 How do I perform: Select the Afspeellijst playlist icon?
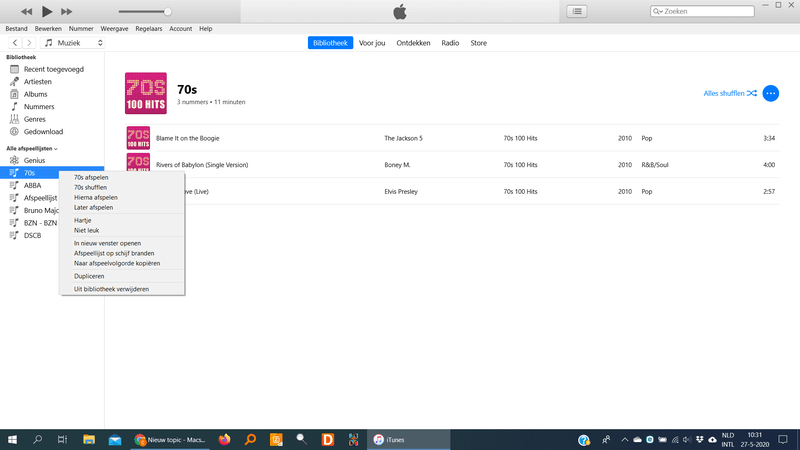point(14,198)
